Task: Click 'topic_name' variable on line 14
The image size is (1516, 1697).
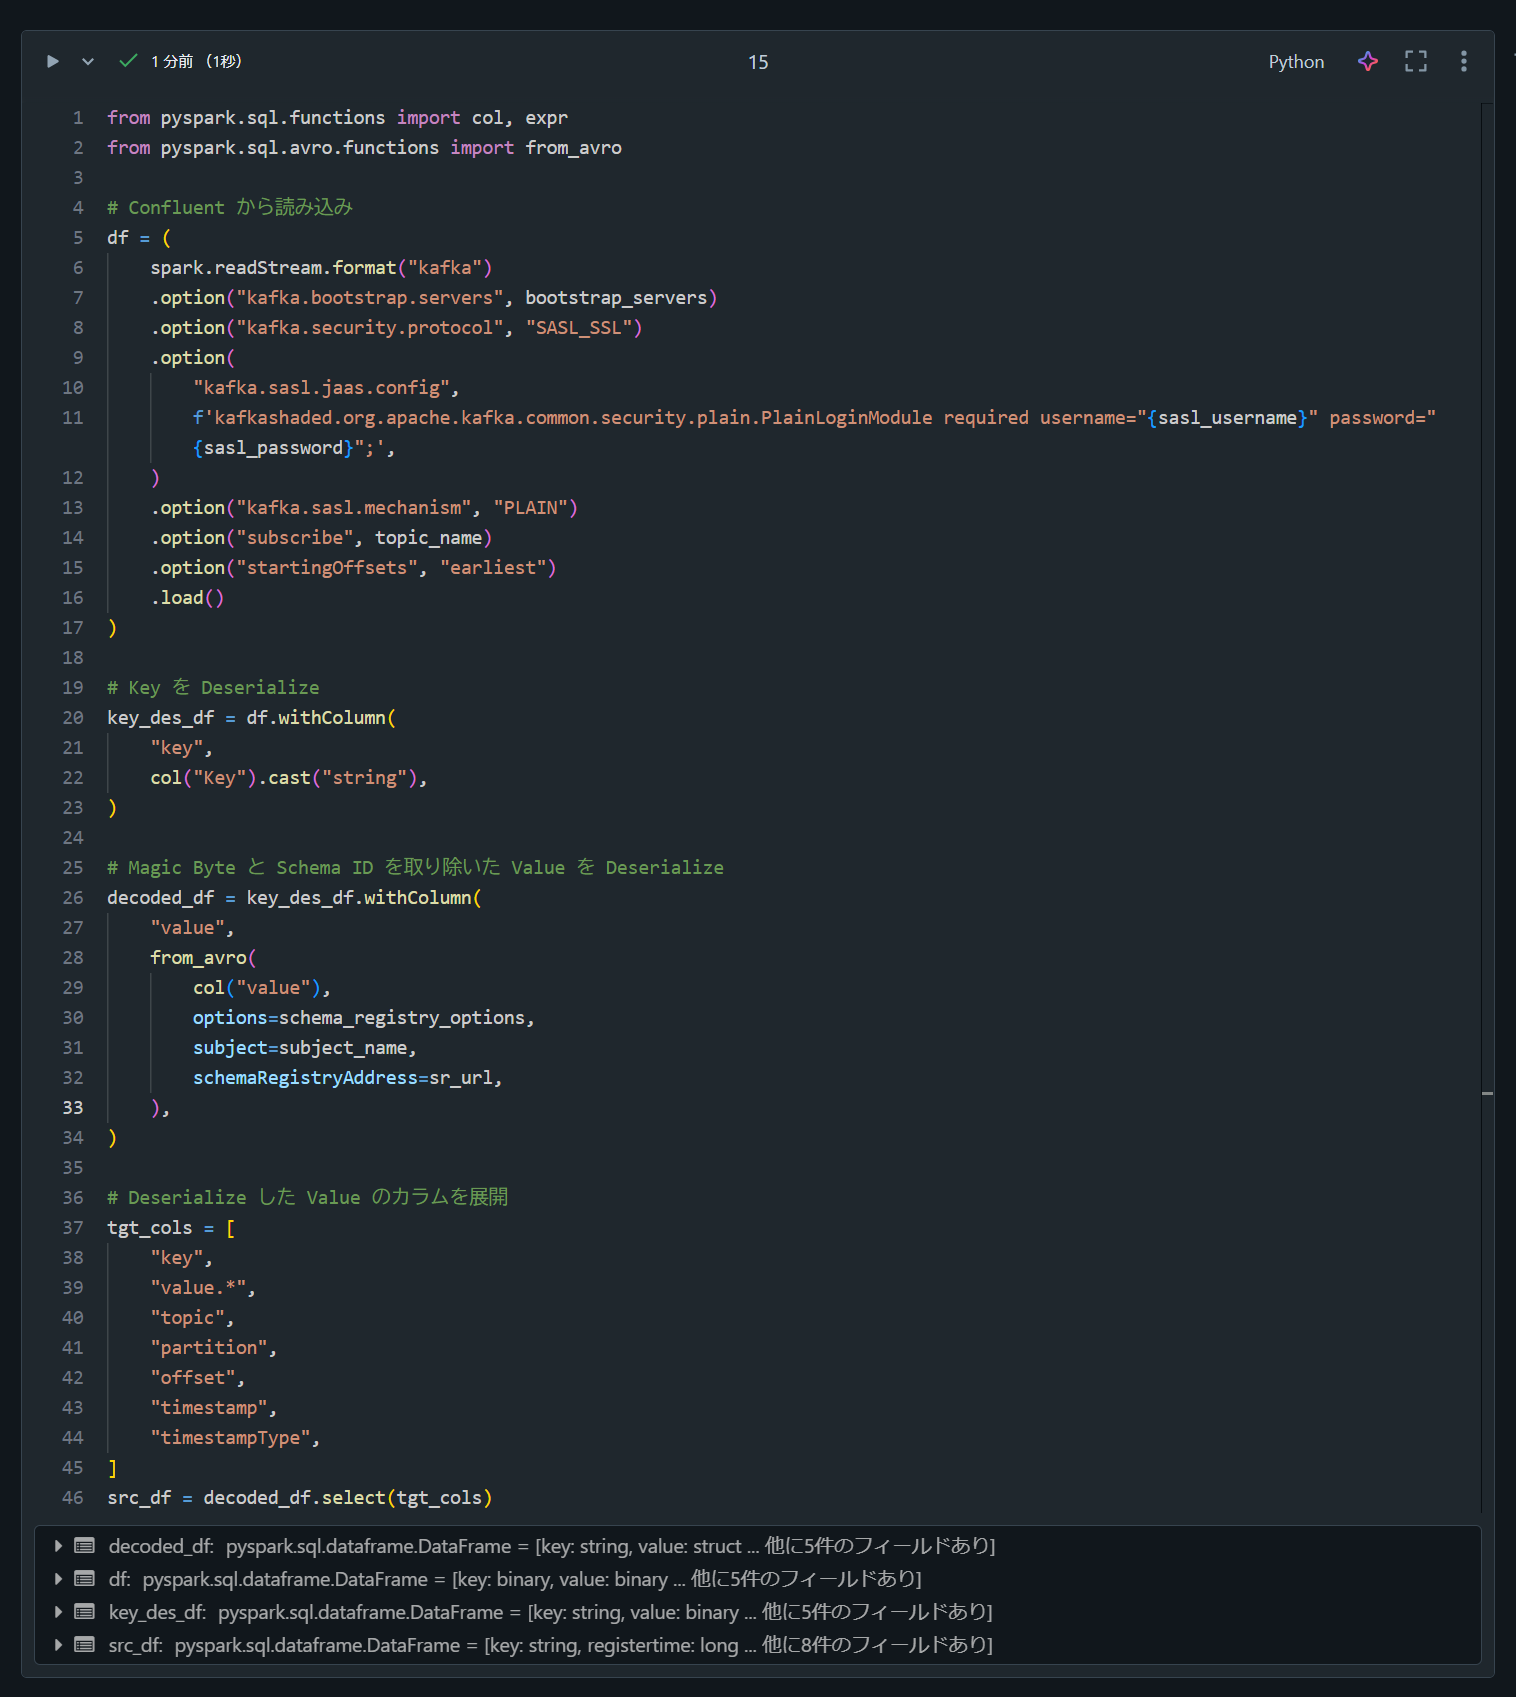Action: click(x=428, y=538)
